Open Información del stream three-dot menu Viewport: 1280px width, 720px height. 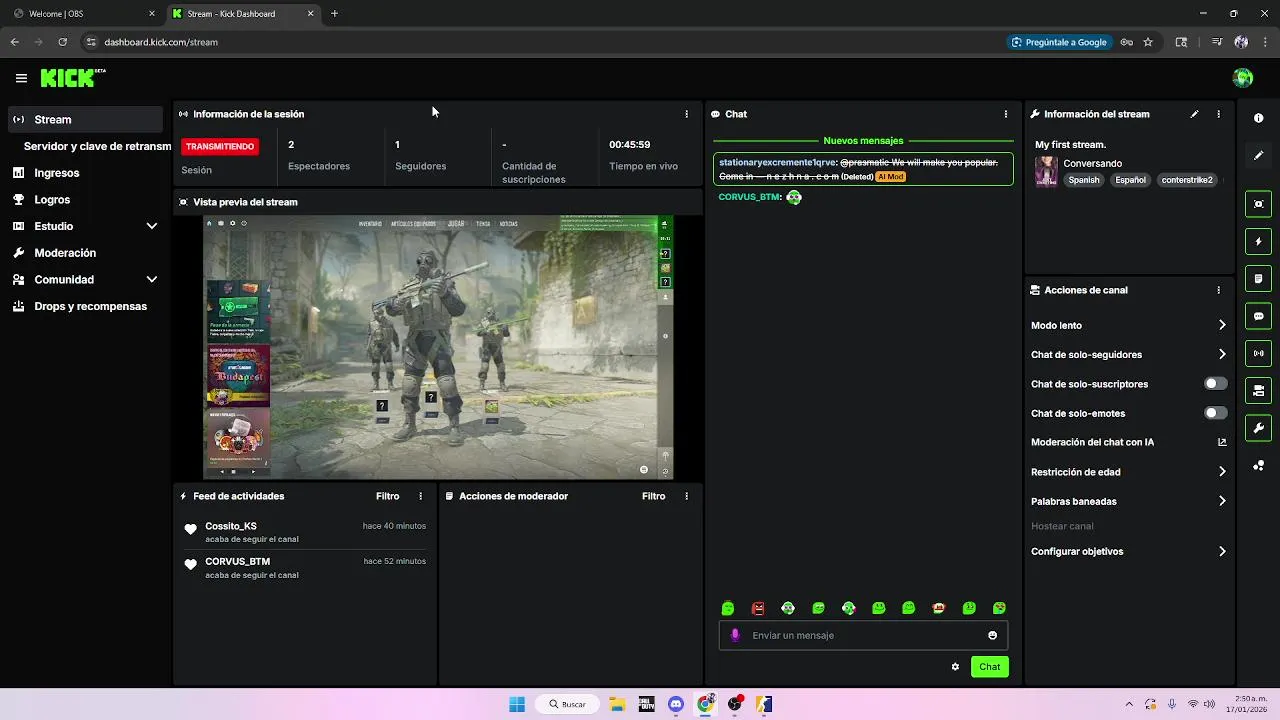tap(1218, 114)
